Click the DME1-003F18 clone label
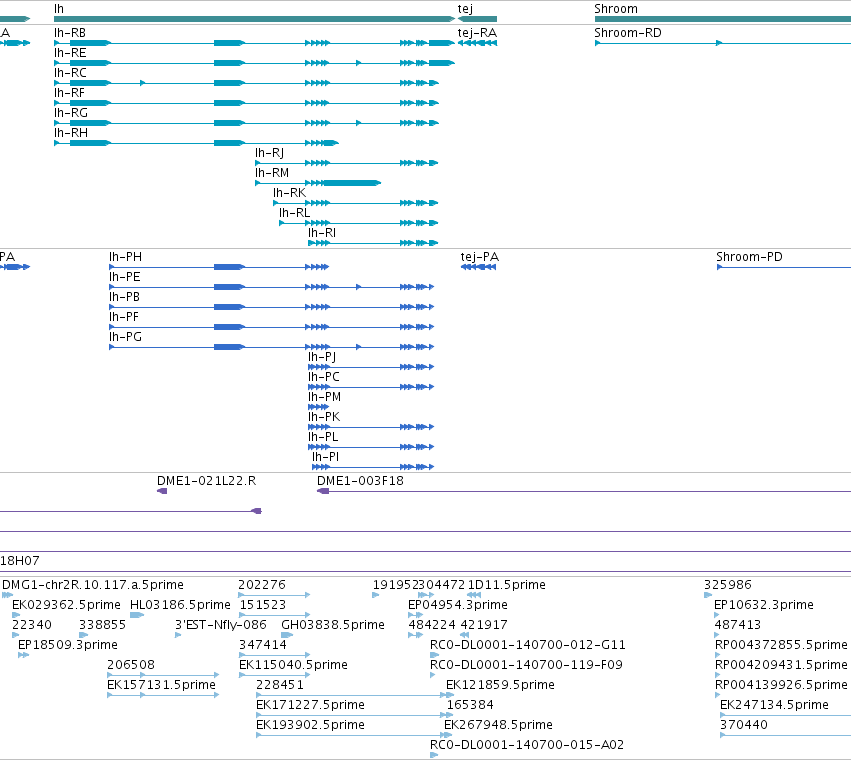The width and height of the screenshot is (851, 760). tap(360, 481)
